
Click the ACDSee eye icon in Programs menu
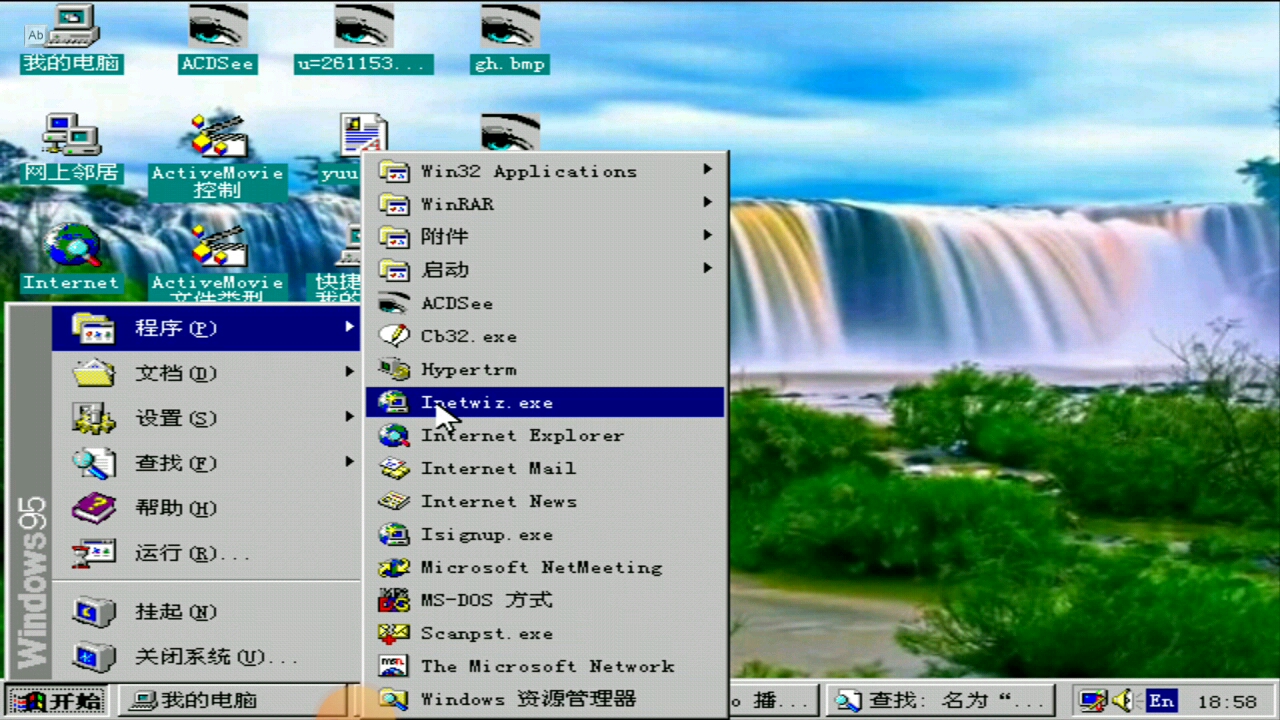pos(394,303)
